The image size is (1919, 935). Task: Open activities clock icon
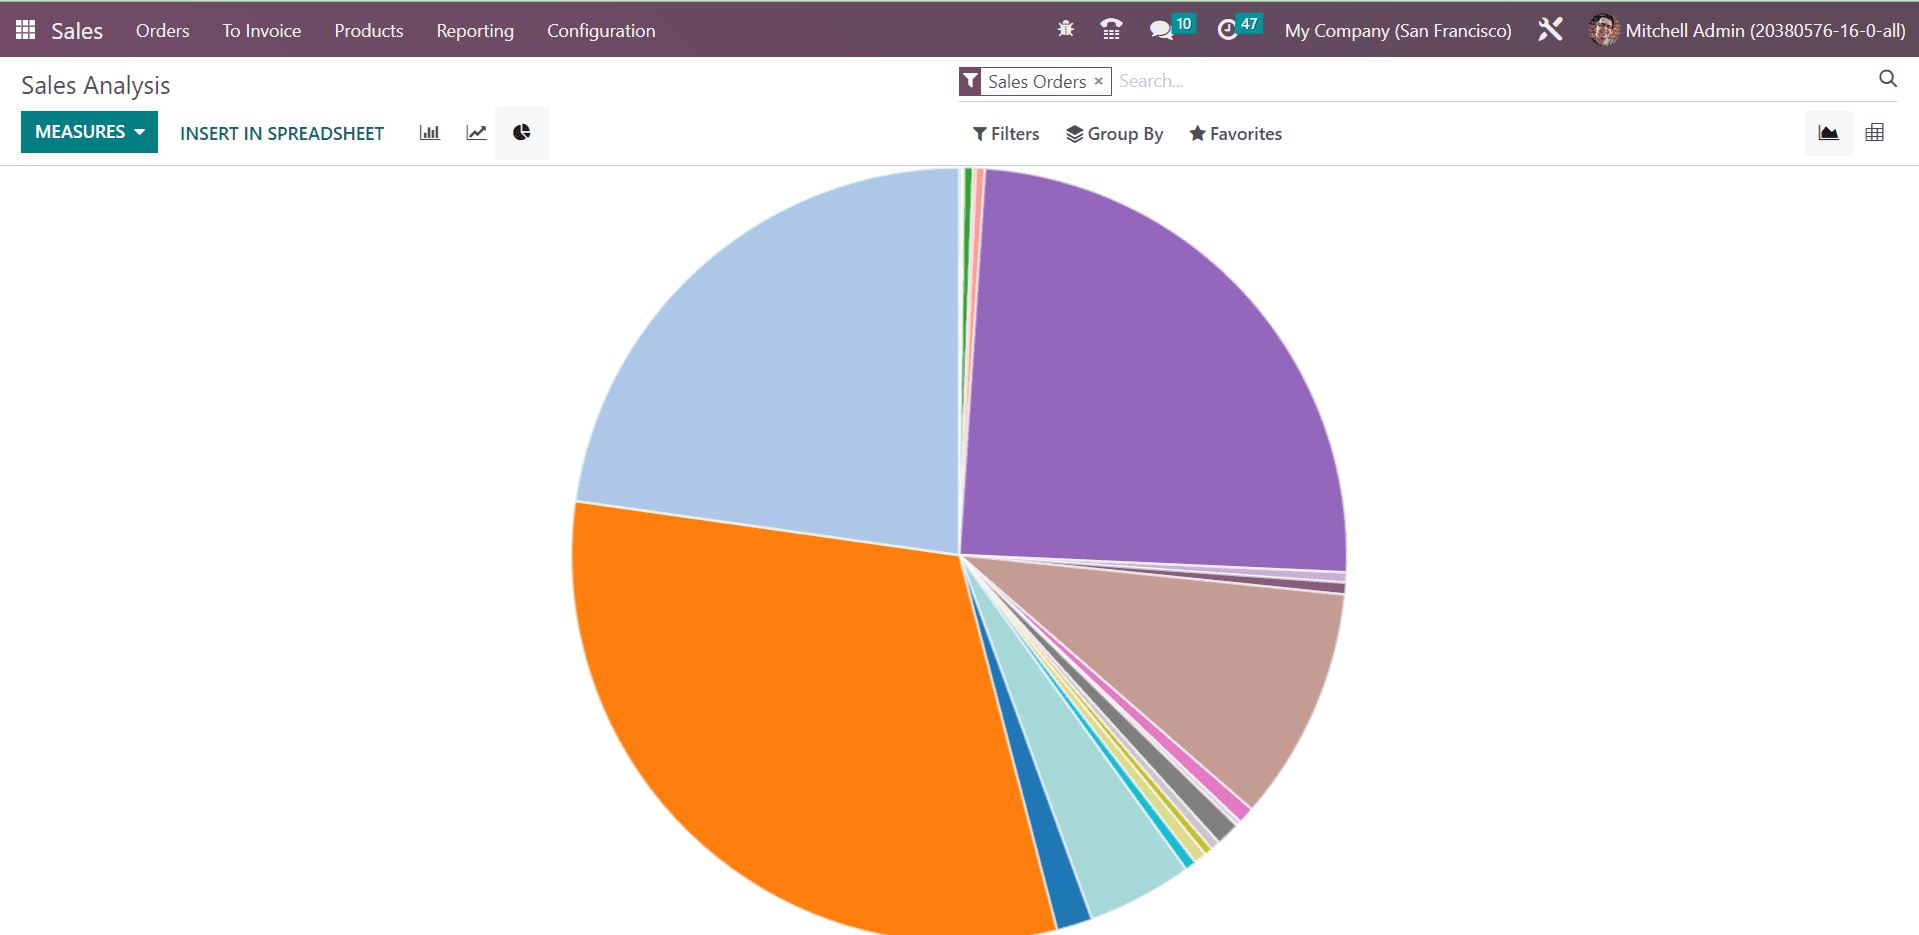pos(1228,30)
